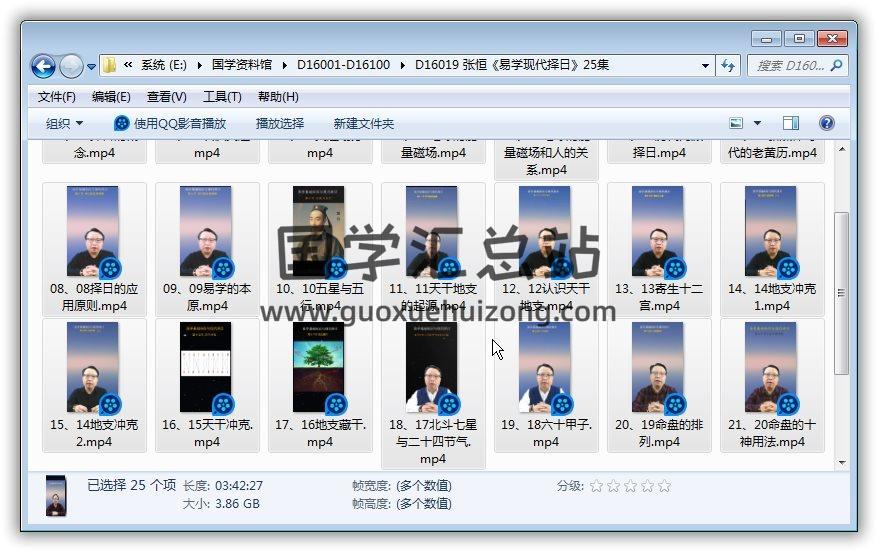Expand arrow after D16001-D16100 breadcrumb
878x552 pixels.
[x=403, y=66]
